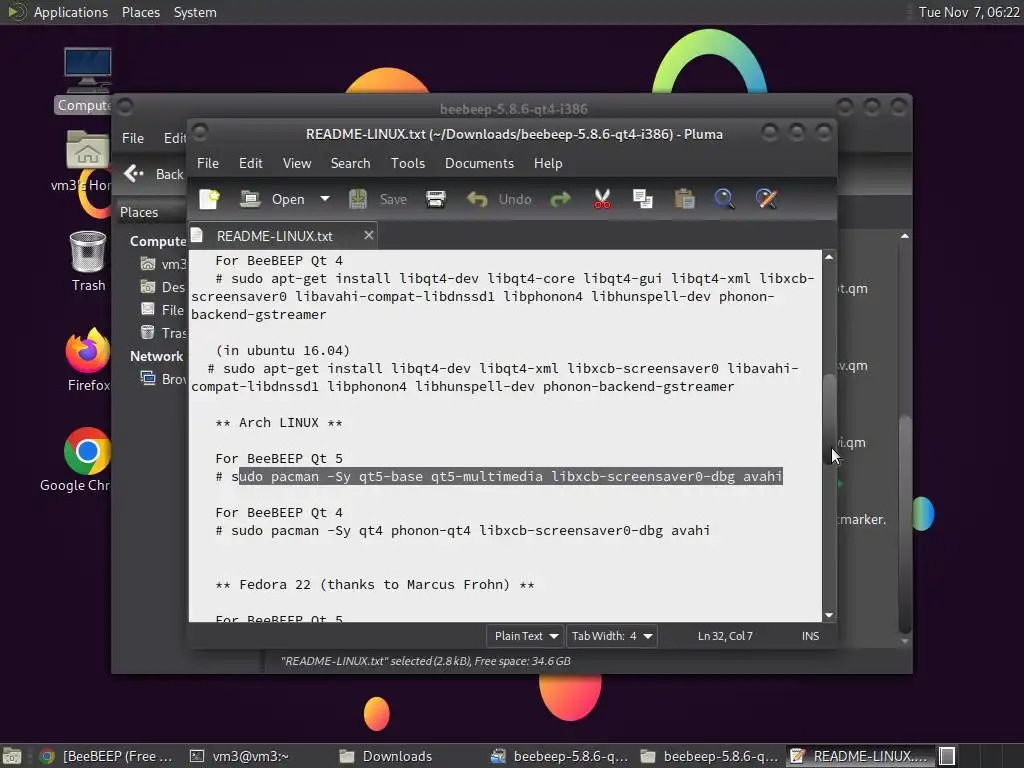Screen dimensions: 1024x768
Task: Click the Undo arrow icon
Action: 477,199
